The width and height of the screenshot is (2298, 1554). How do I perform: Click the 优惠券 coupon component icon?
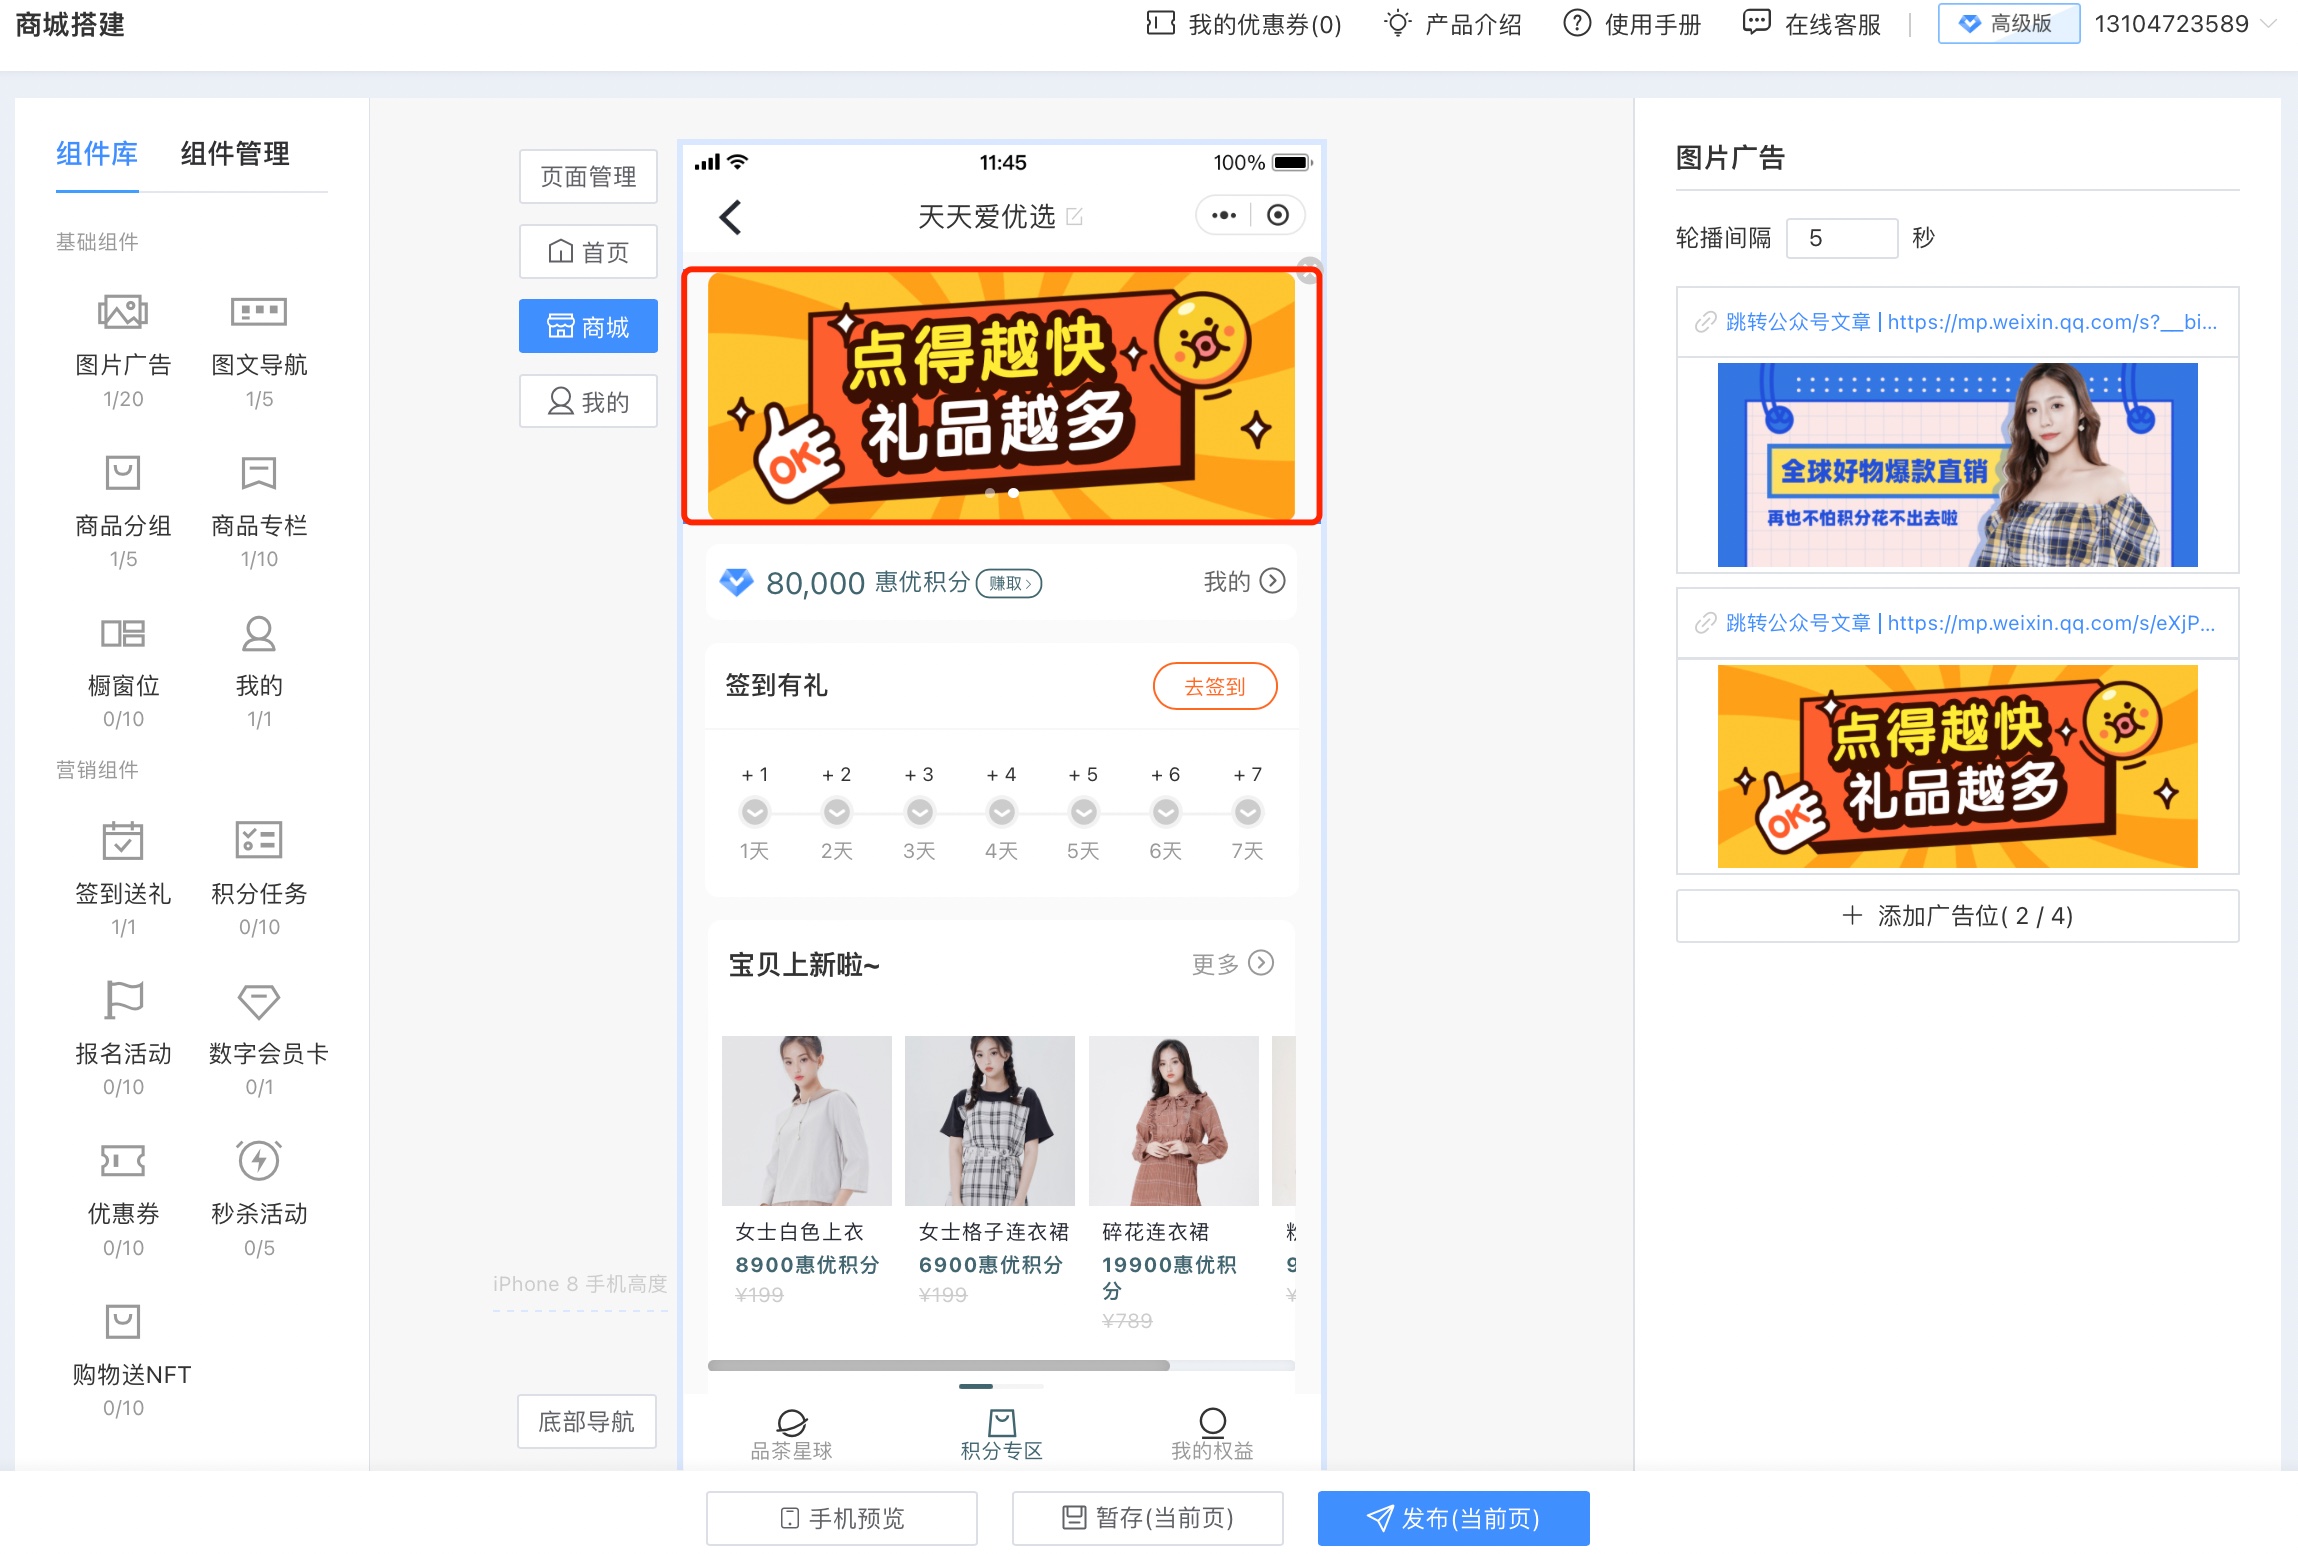coord(122,1161)
